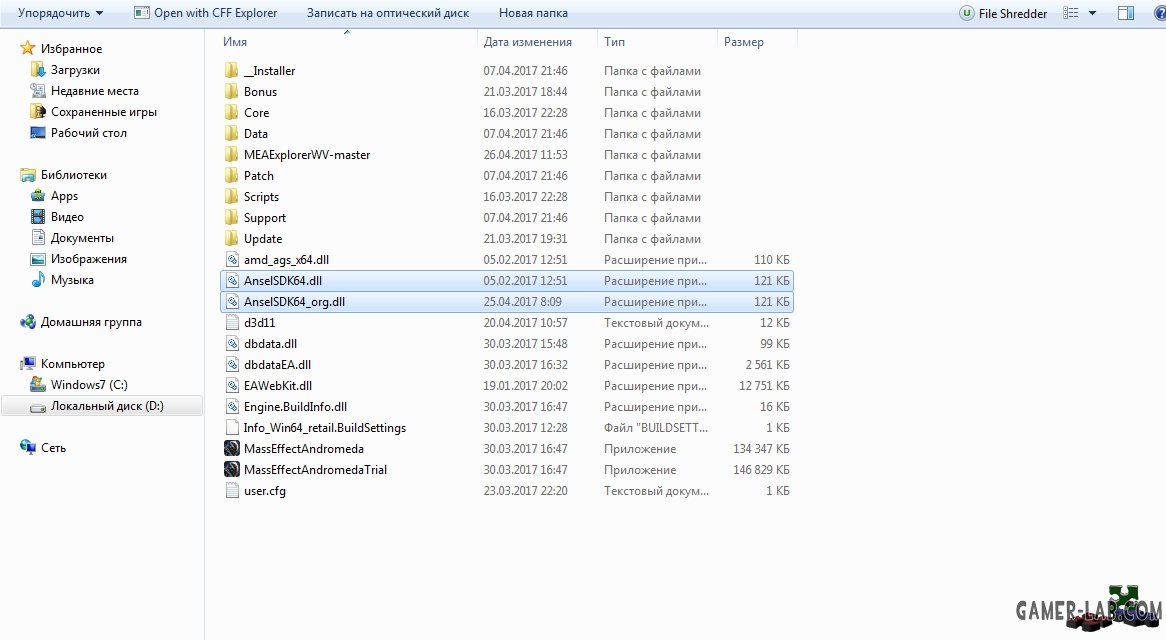This screenshot has height=640, width=1166.
Task: Click size 110 КБ of amd_ags_x64.dll
Action: pos(771,260)
